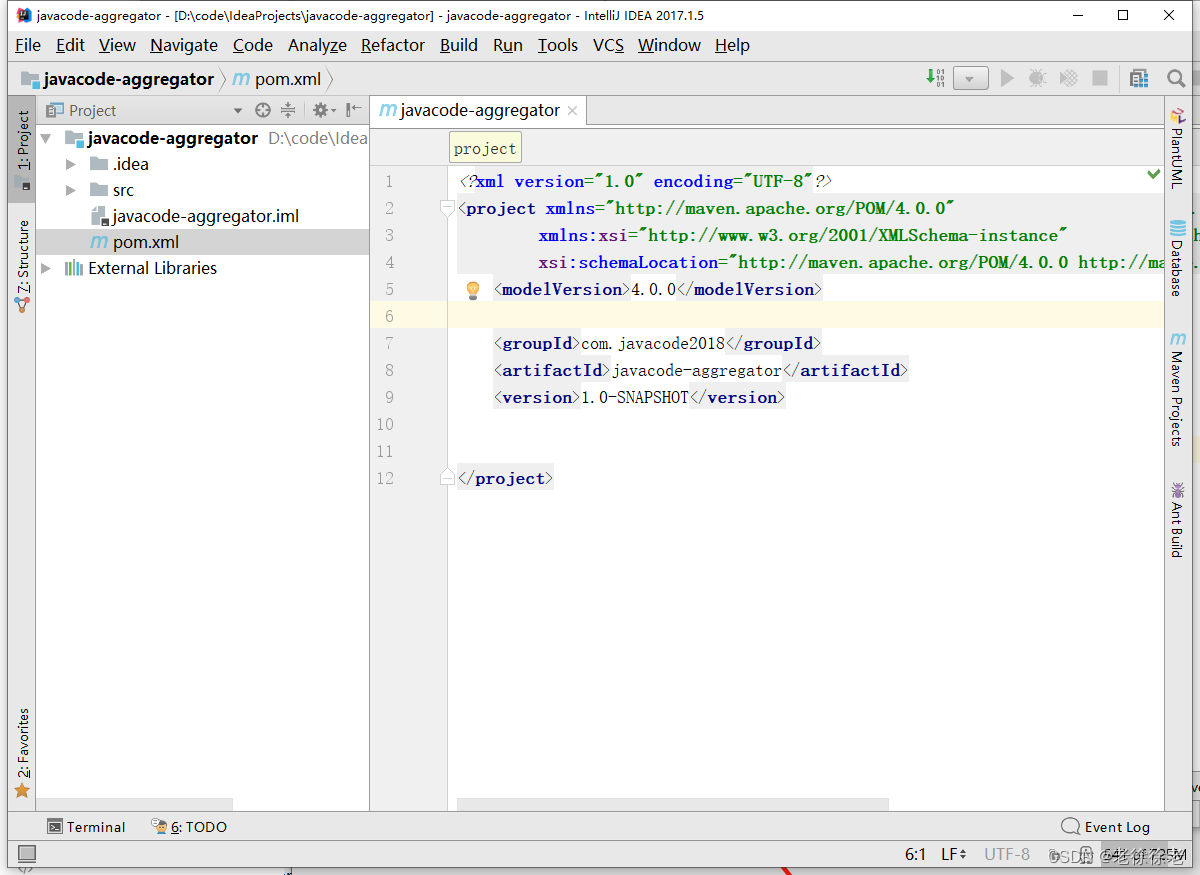Click Scroll from Source target icon
1200x875 pixels.
click(x=263, y=110)
